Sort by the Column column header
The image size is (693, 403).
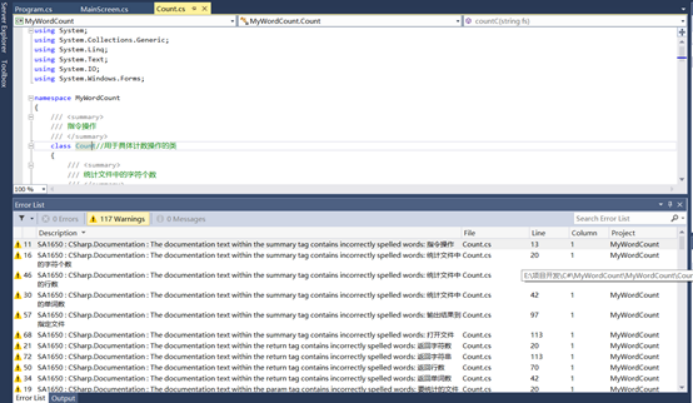click(x=588, y=233)
